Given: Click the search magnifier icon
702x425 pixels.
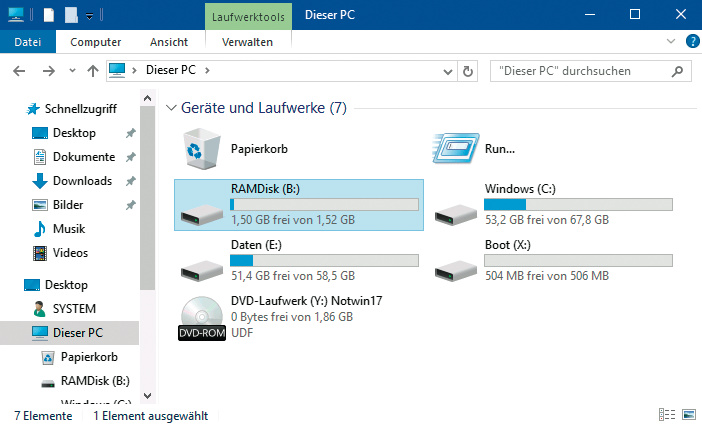Looking at the screenshot, I should [677, 71].
